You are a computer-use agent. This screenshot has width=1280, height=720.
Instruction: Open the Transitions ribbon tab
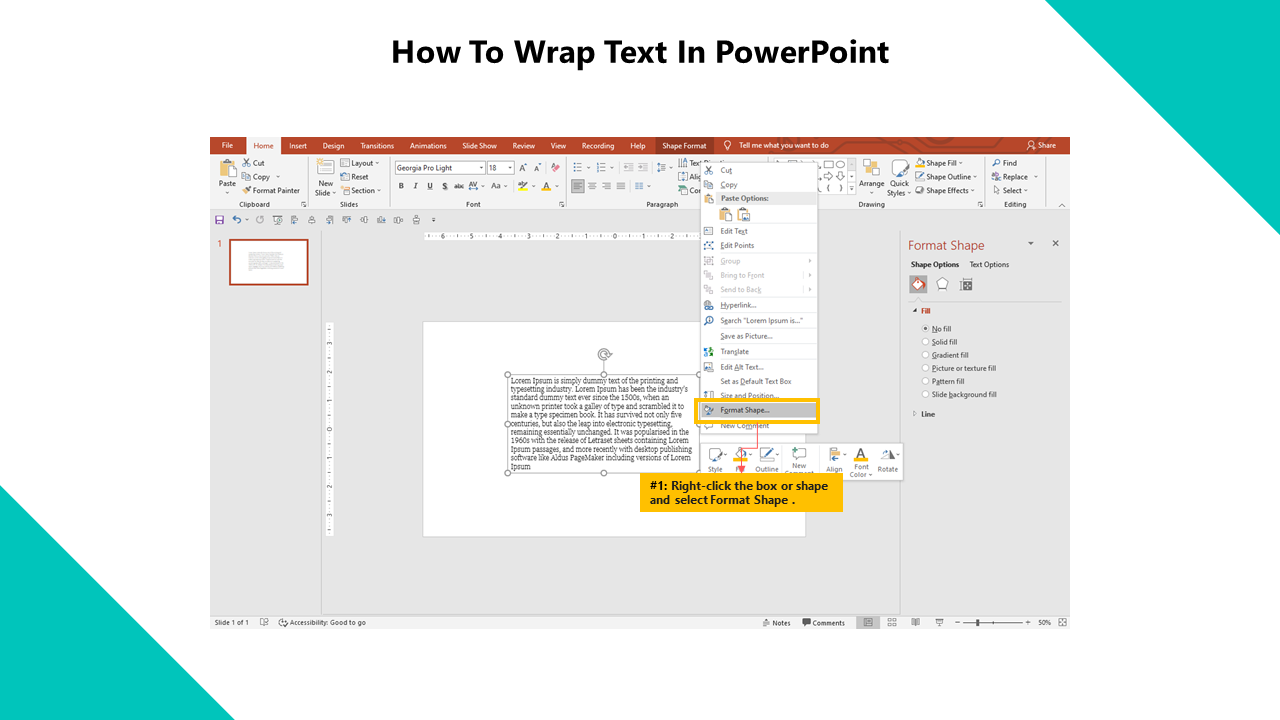point(377,146)
